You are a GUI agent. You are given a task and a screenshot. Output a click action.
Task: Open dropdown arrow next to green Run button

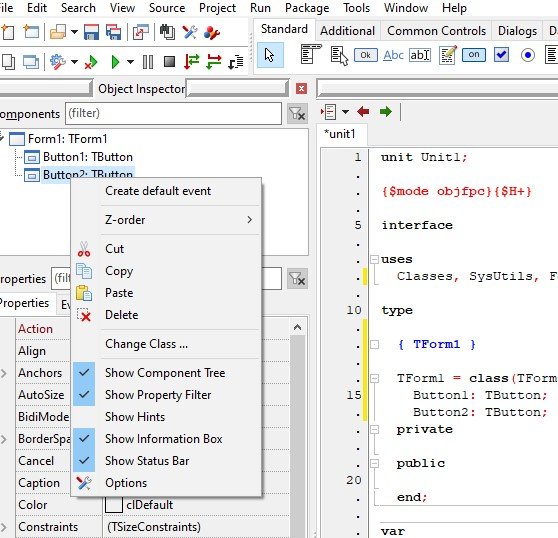130,62
